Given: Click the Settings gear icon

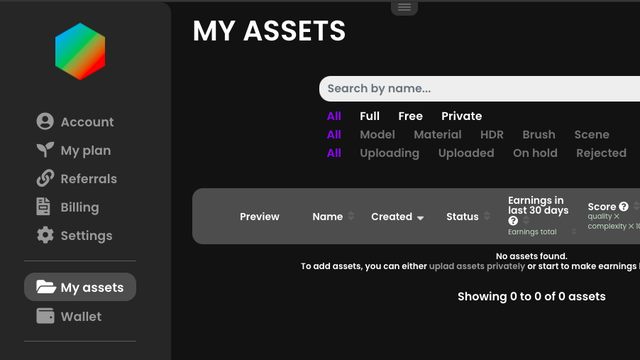Looking at the screenshot, I should click(x=45, y=235).
